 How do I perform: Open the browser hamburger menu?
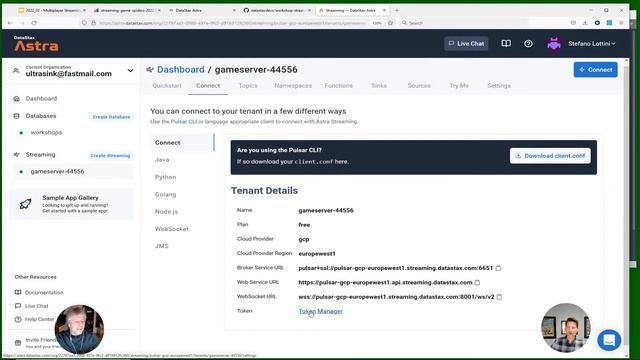(621, 23)
